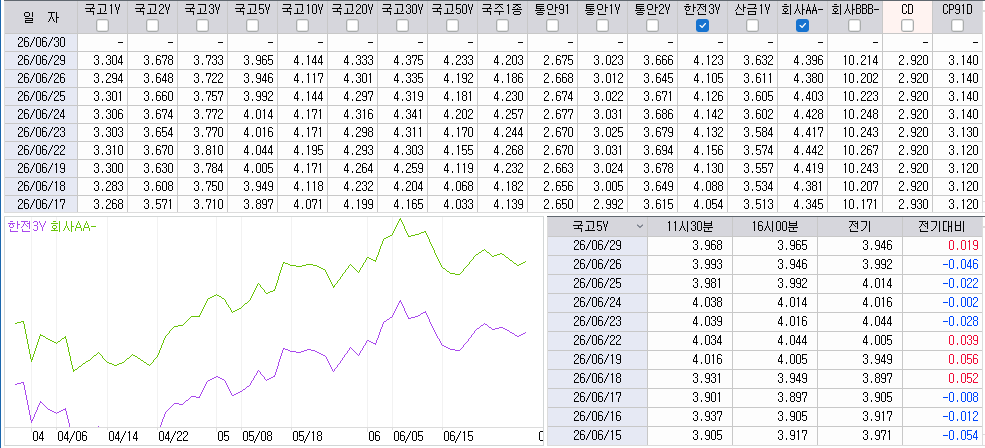The width and height of the screenshot is (985, 448).
Task: Click the green 회사AA- chart line peak
Action: (400, 219)
